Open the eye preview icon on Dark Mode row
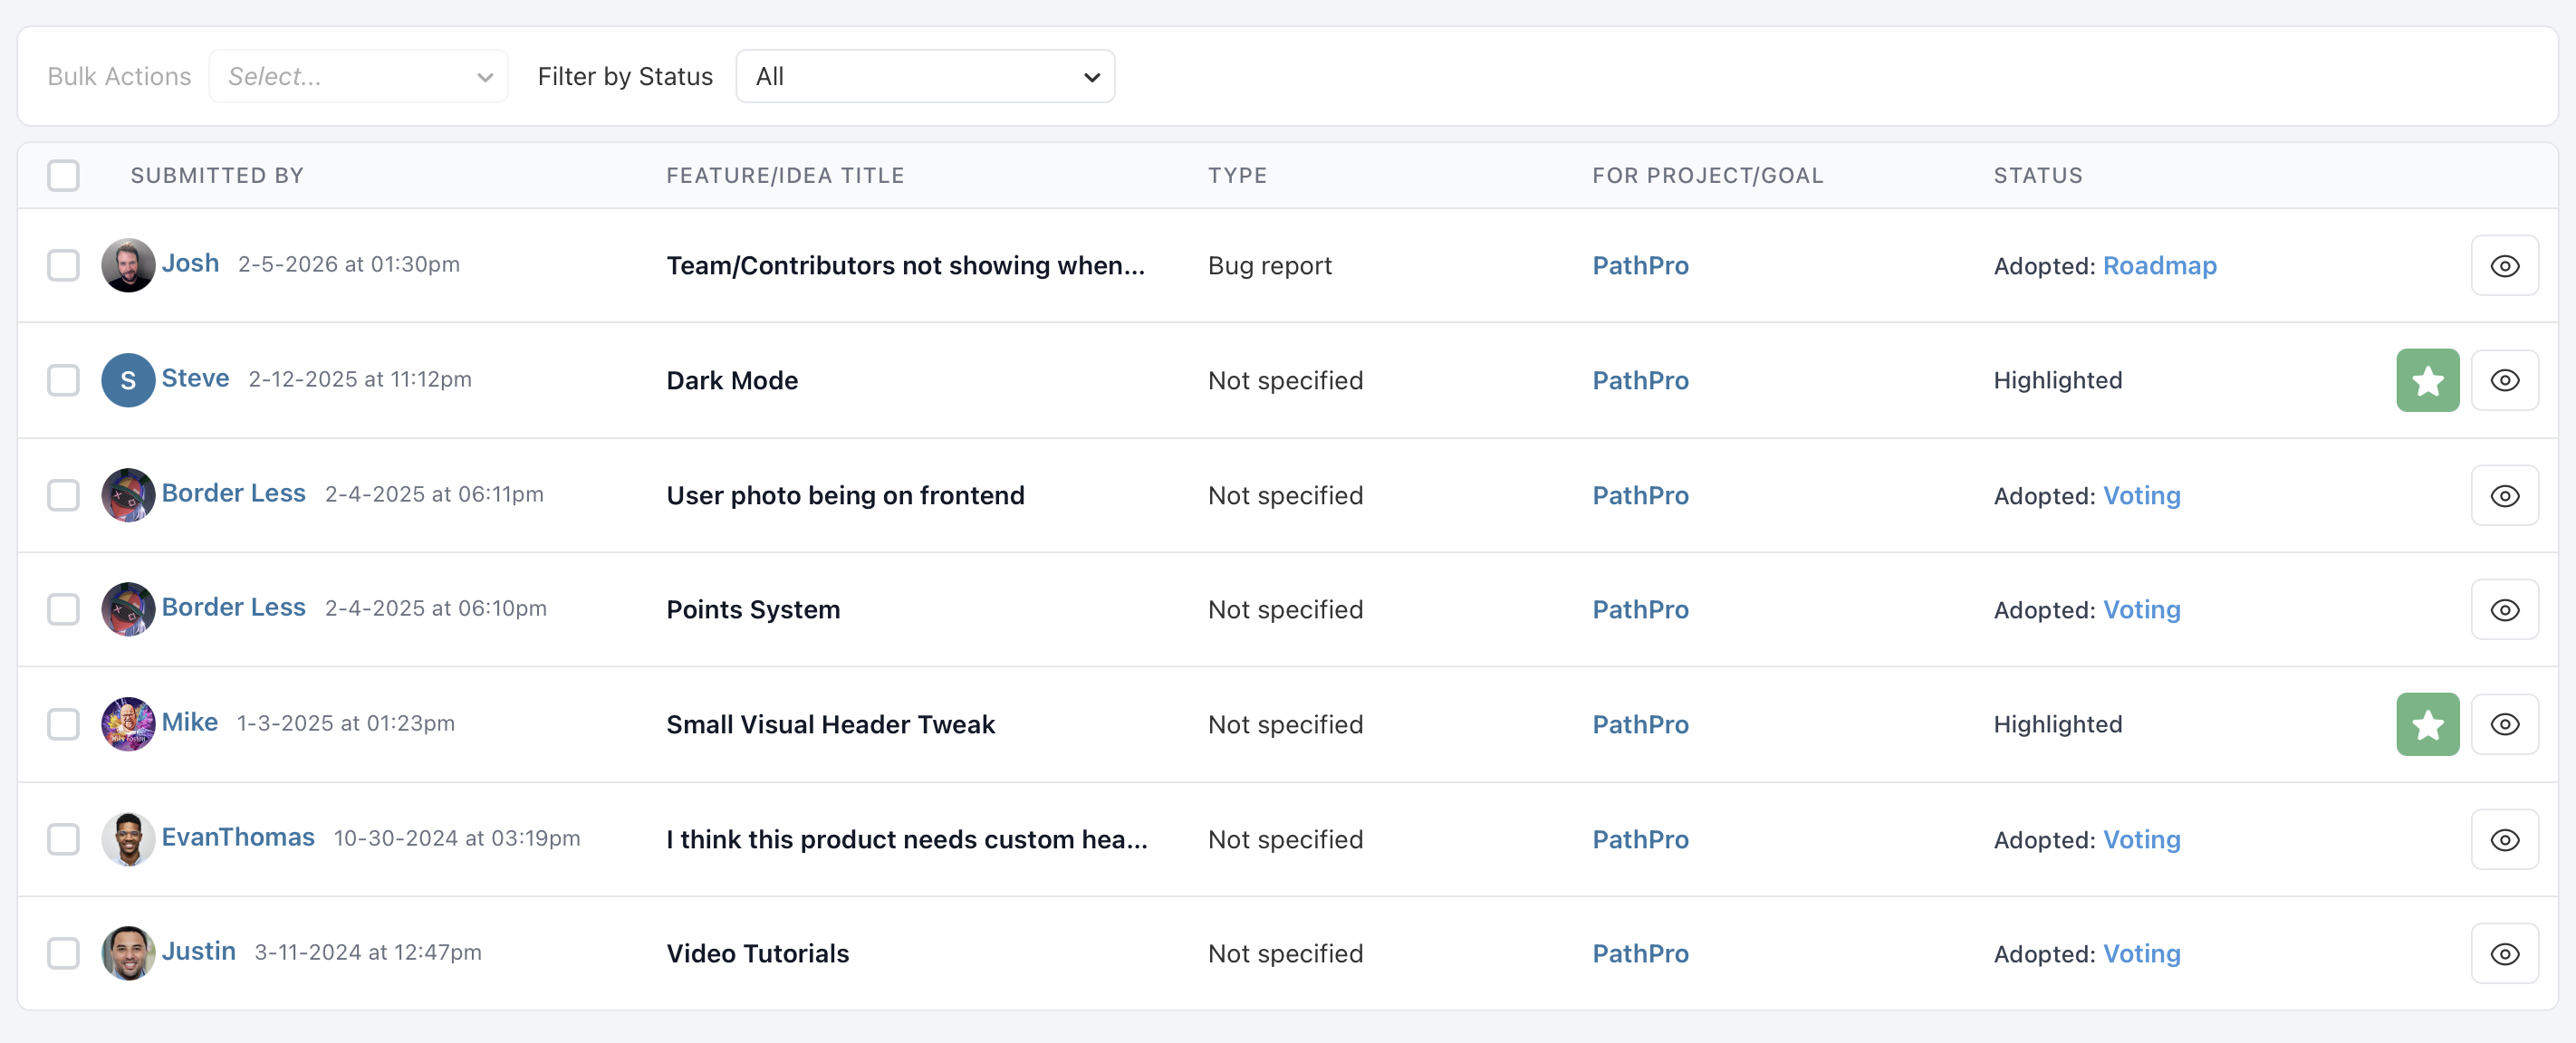This screenshot has width=2576, height=1043. tap(2505, 380)
